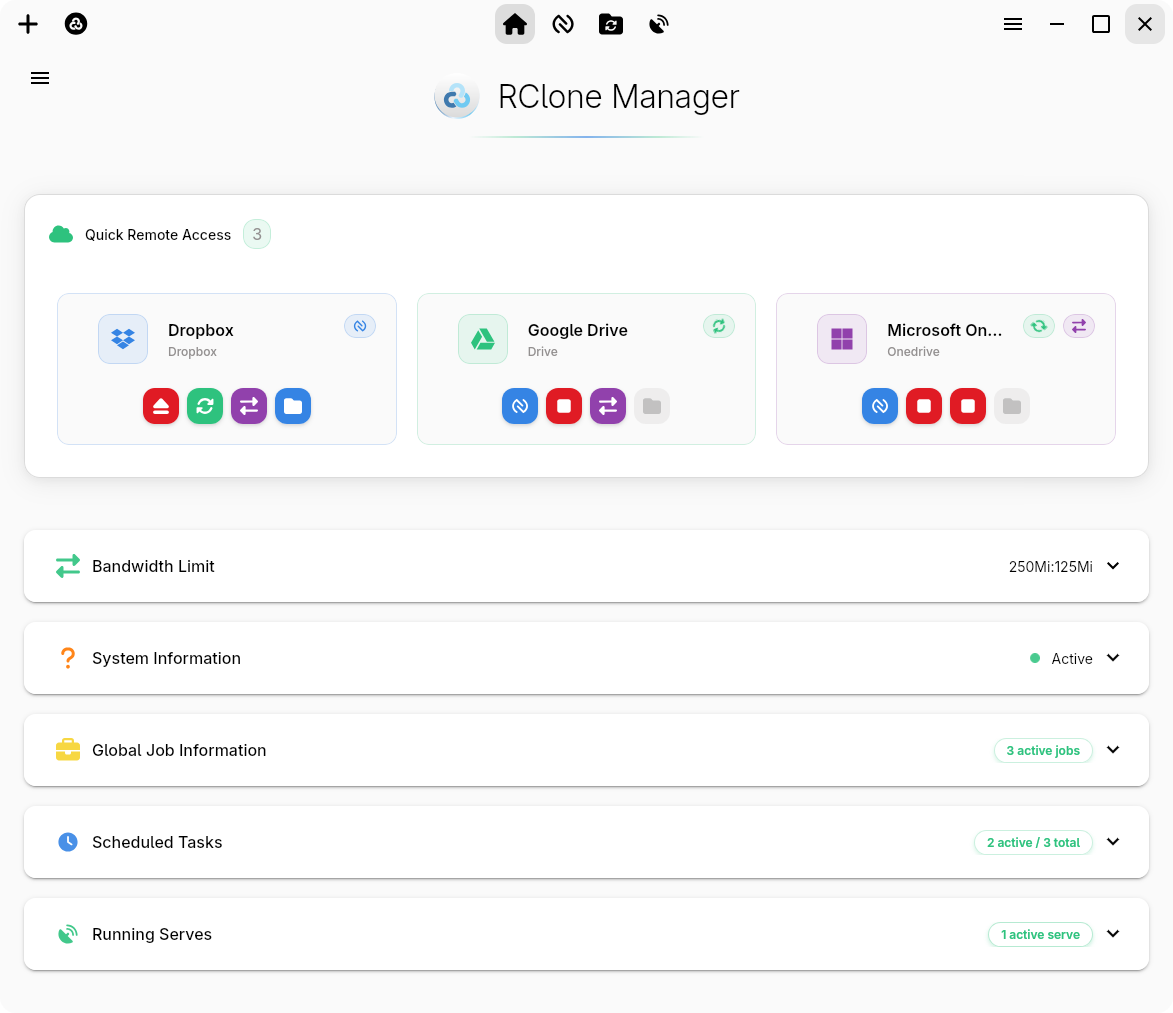Open the mount tab in top bar
1173x1013 pixels.
[563, 24]
